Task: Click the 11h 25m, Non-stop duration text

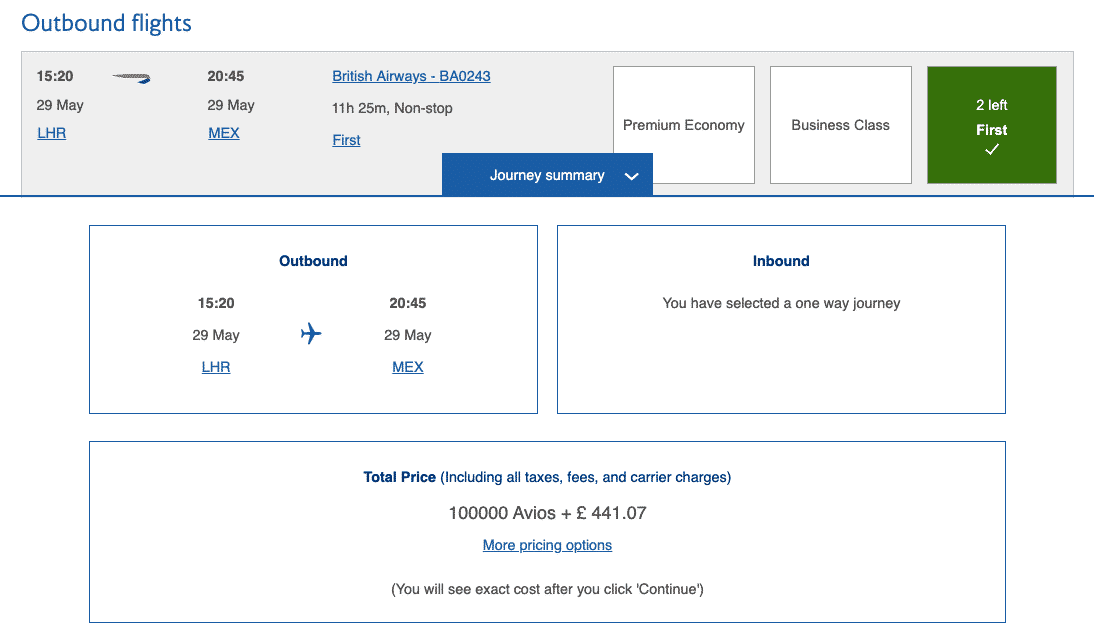Action: click(392, 108)
